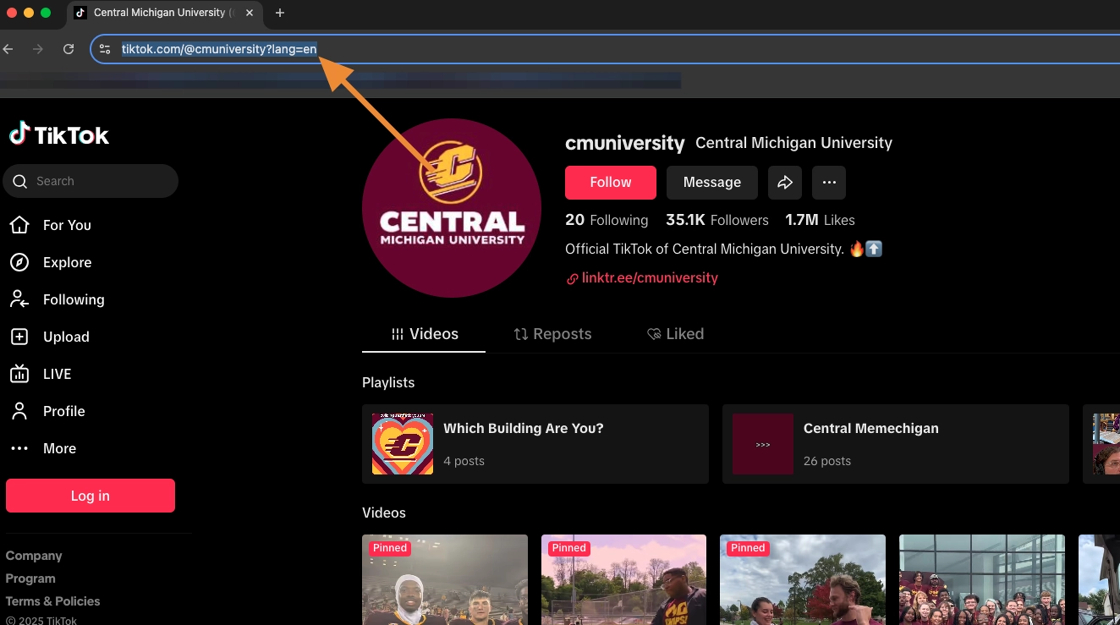The height and width of the screenshot is (625, 1120).
Task: Select the Videos tab
Action: coord(424,334)
